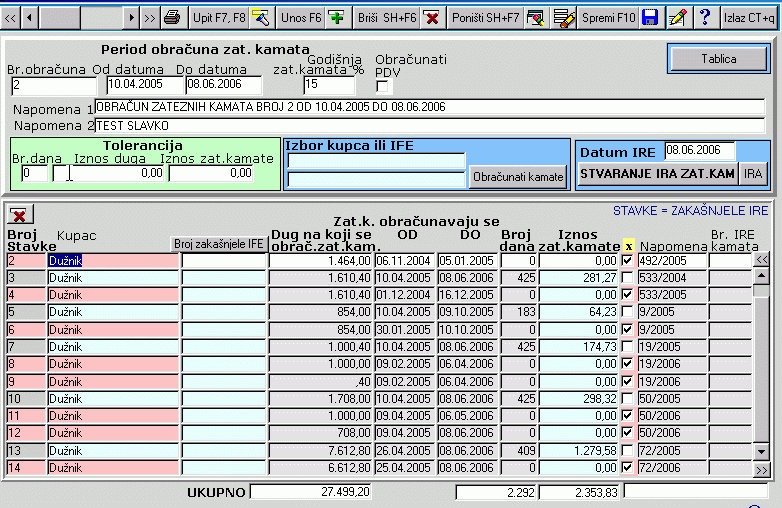Click the toolbar record position slider track
The height and width of the screenshot is (508, 782).
point(81,18)
